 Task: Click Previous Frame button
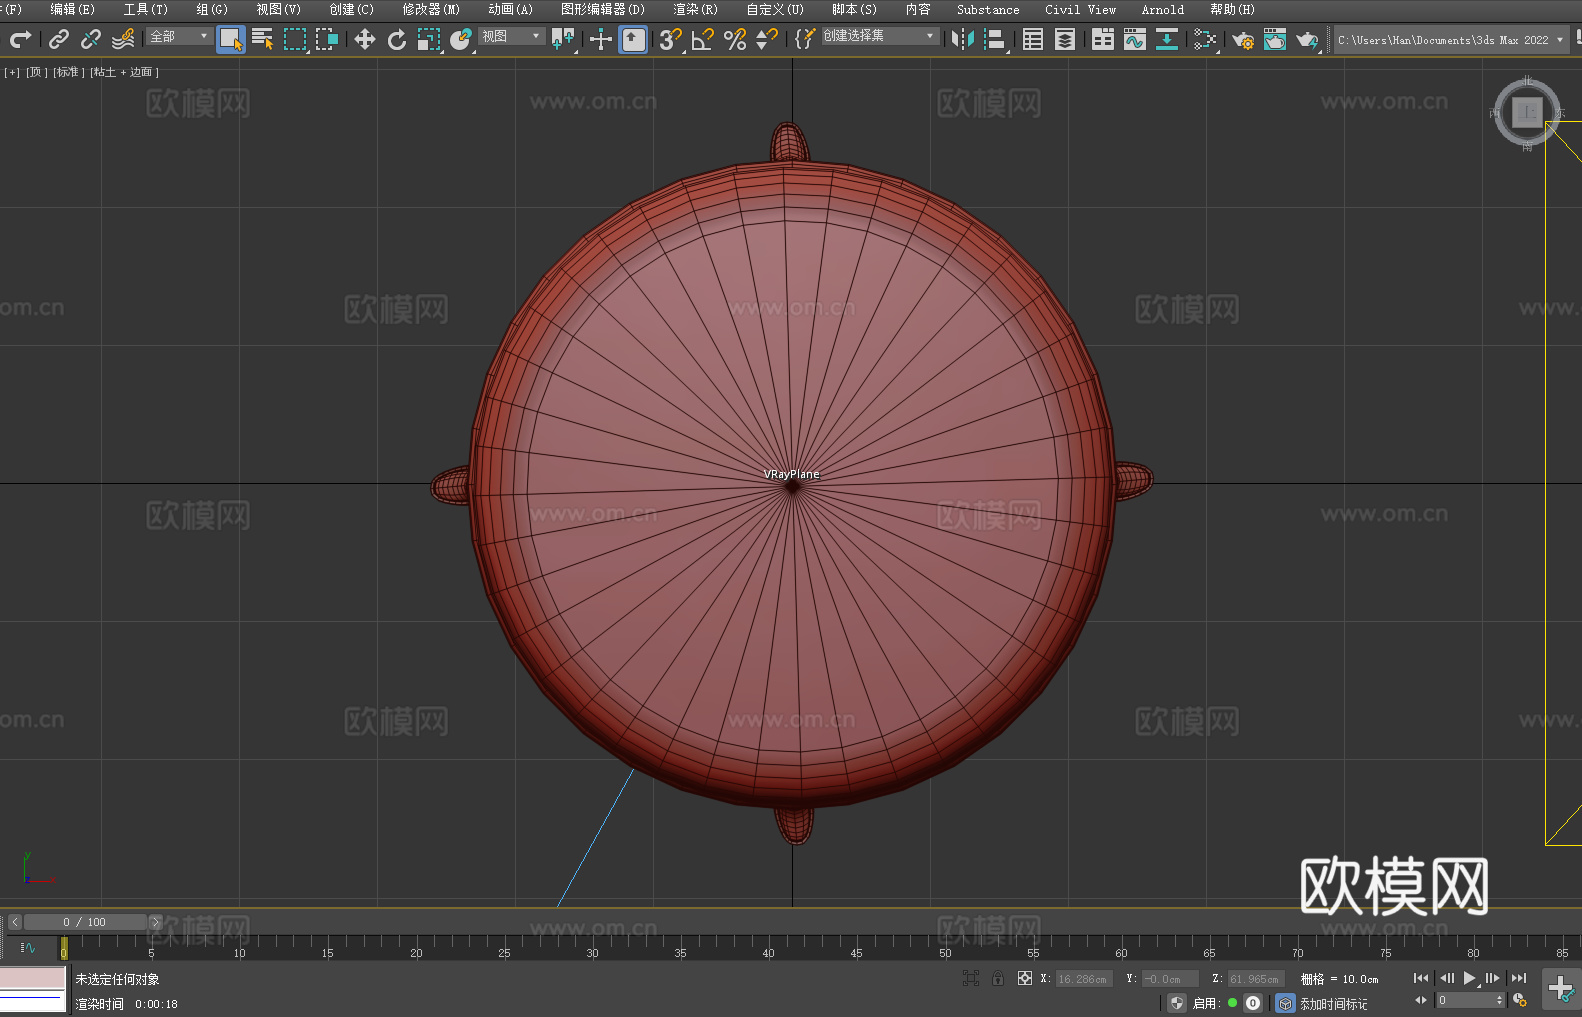pyautogui.click(x=1446, y=978)
